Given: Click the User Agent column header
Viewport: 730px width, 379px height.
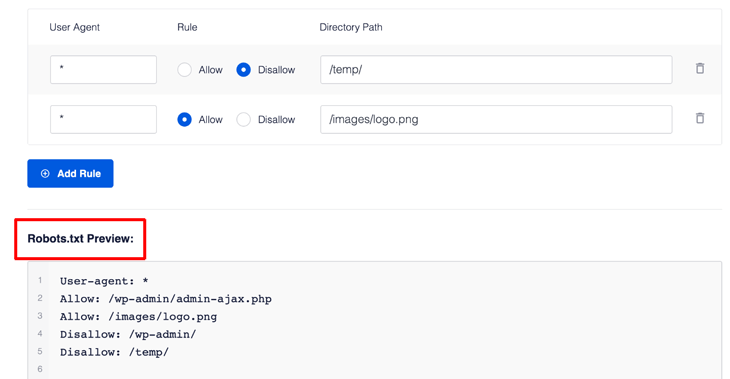Looking at the screenshot, I should pyautogui.click(x=74, y=27).
